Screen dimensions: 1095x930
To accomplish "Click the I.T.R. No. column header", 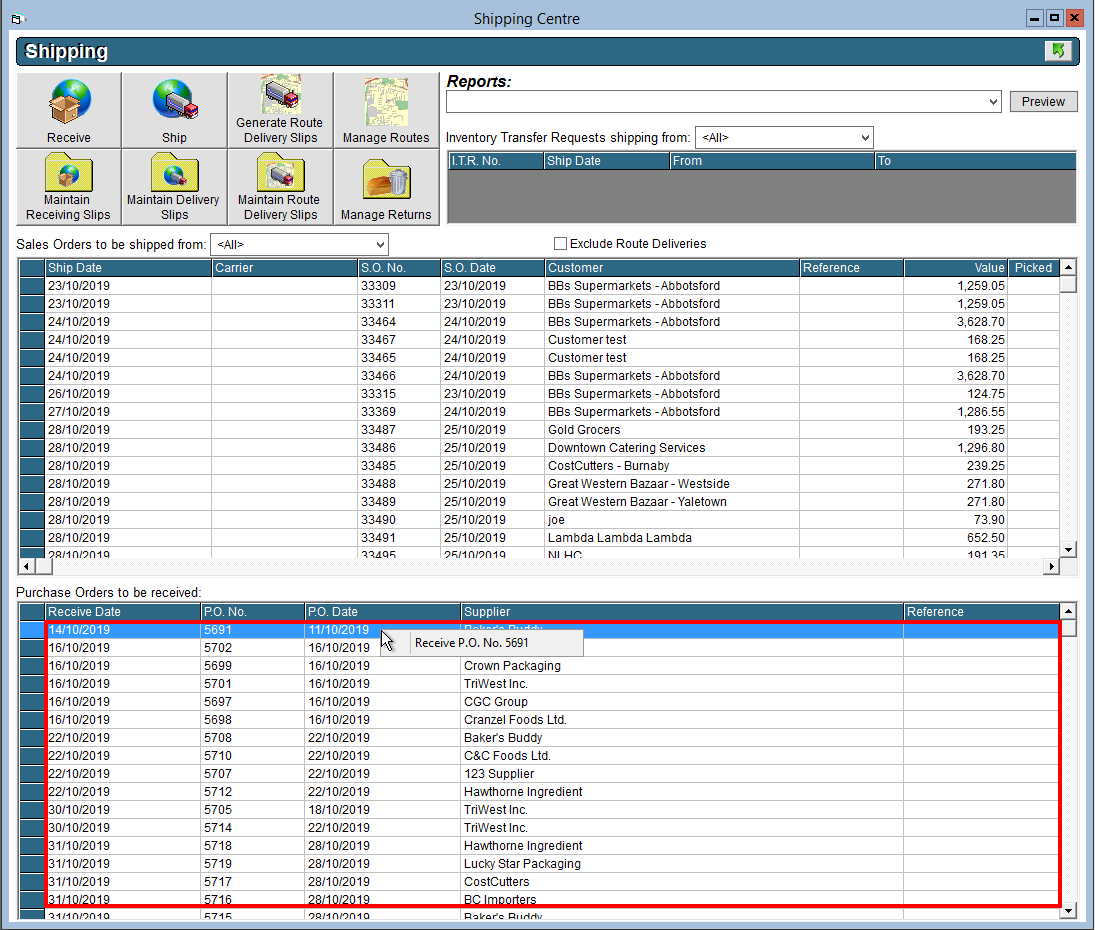I will click(496, 161).
